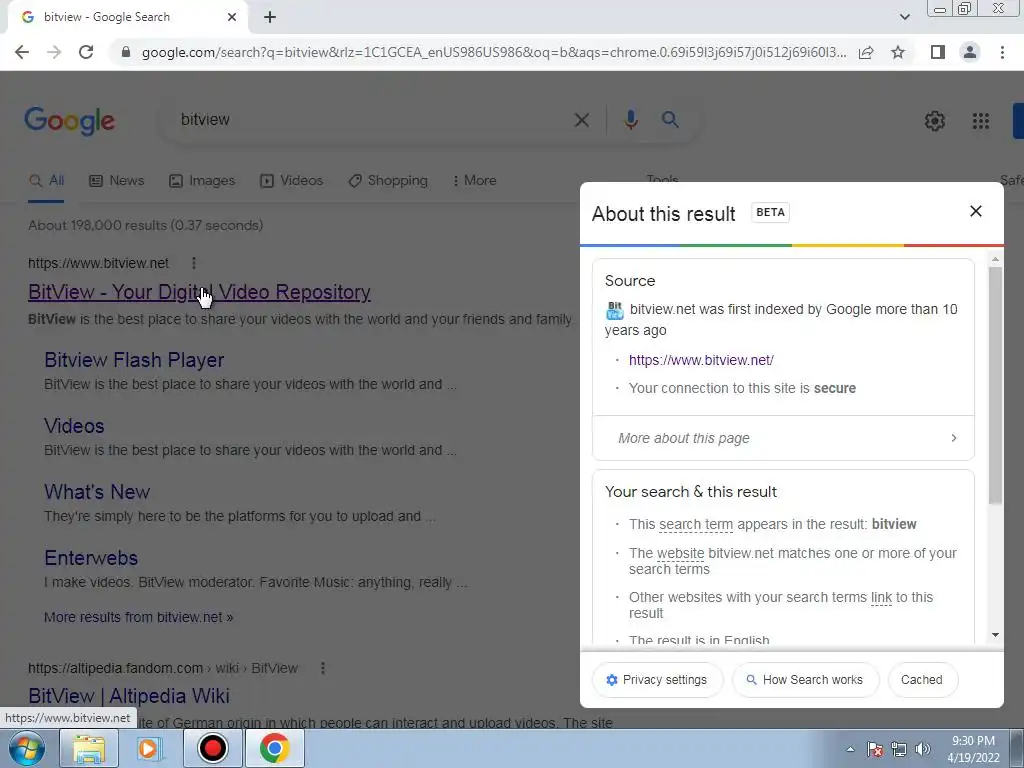Click the underlined 'link' text
The image size is (1024, 768).
tap(881, 598)
